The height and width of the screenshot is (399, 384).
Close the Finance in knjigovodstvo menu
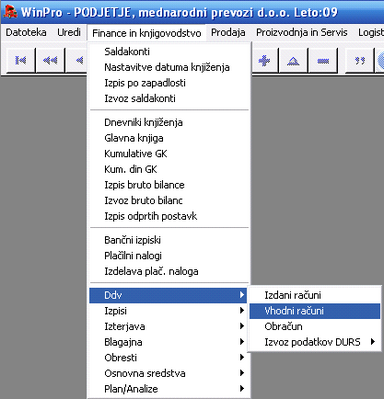(x=146, y=33)
